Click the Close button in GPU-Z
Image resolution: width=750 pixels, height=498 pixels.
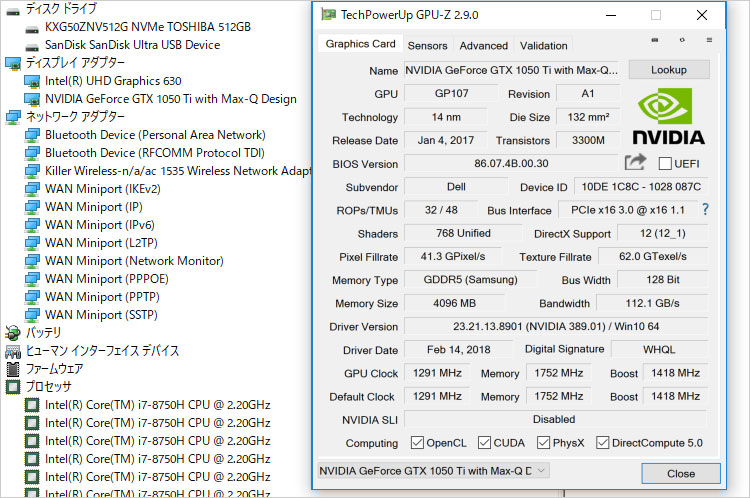[x=681, y=474]
